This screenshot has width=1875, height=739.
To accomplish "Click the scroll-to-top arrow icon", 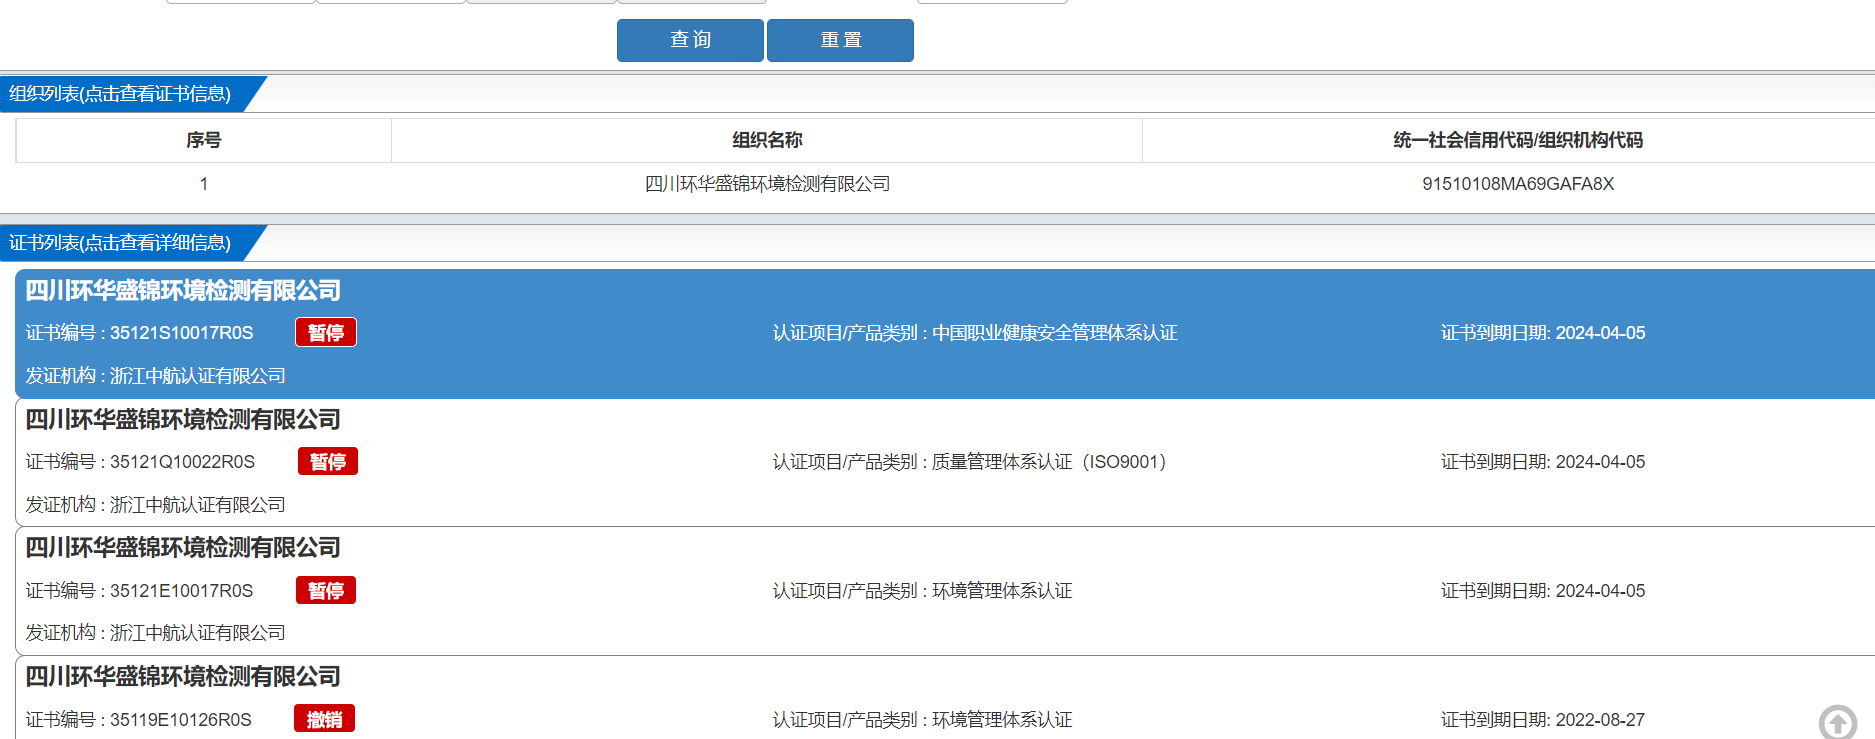I will [x=1837, y=722].
